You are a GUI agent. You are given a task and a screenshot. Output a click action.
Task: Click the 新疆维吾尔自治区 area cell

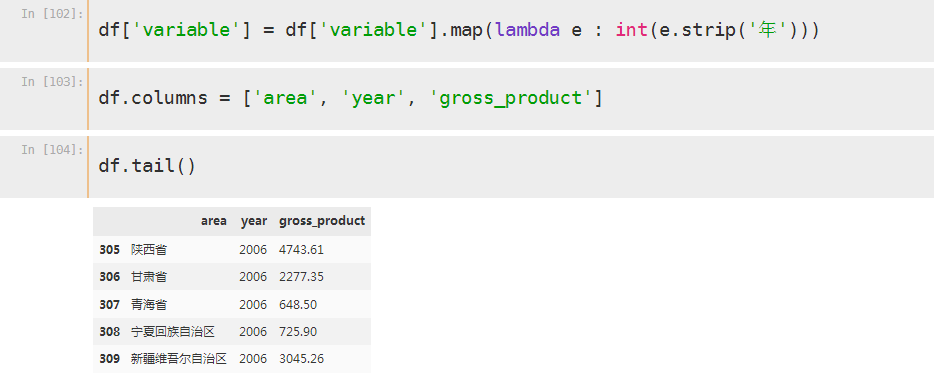tap(179, 360)
